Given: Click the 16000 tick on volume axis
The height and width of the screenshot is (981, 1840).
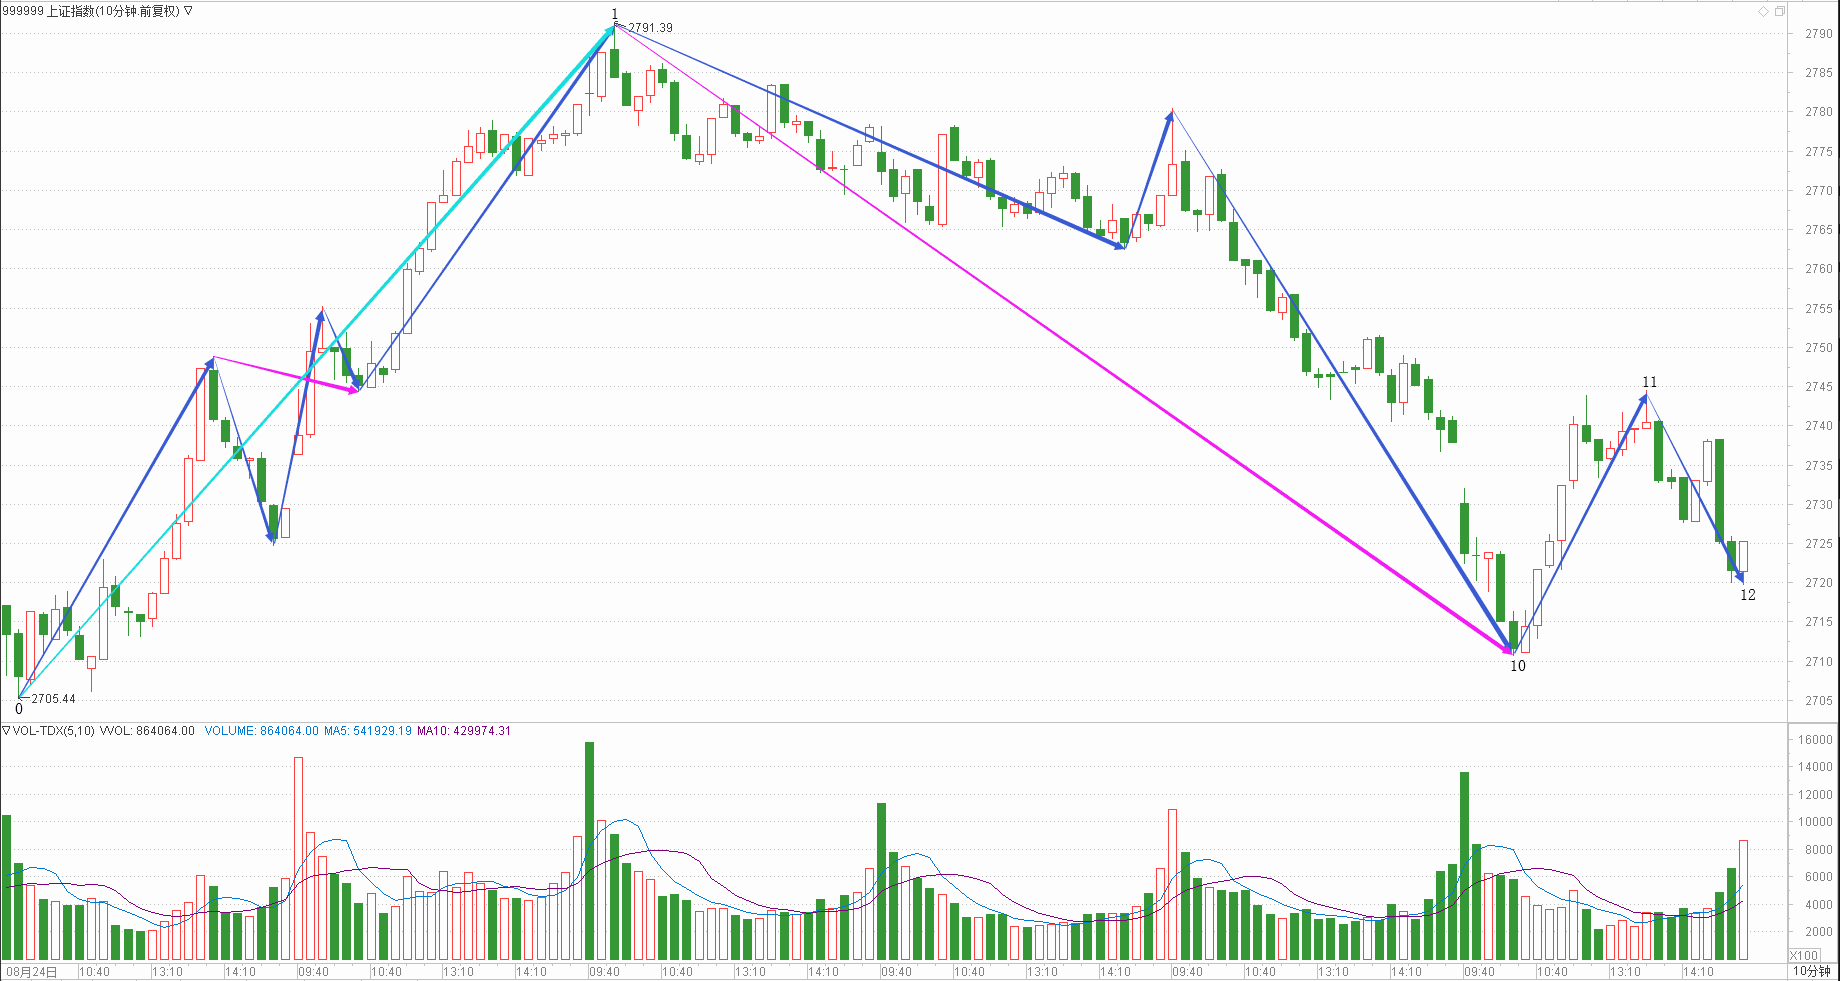Looking at the screenshot, I should pyautogui.click(x=1815, y=740).
